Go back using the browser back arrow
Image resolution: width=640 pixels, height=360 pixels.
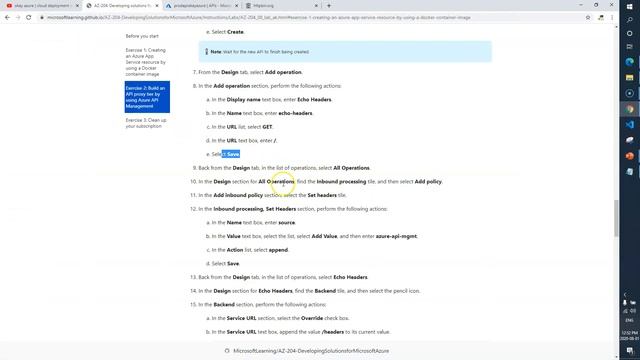7,18
